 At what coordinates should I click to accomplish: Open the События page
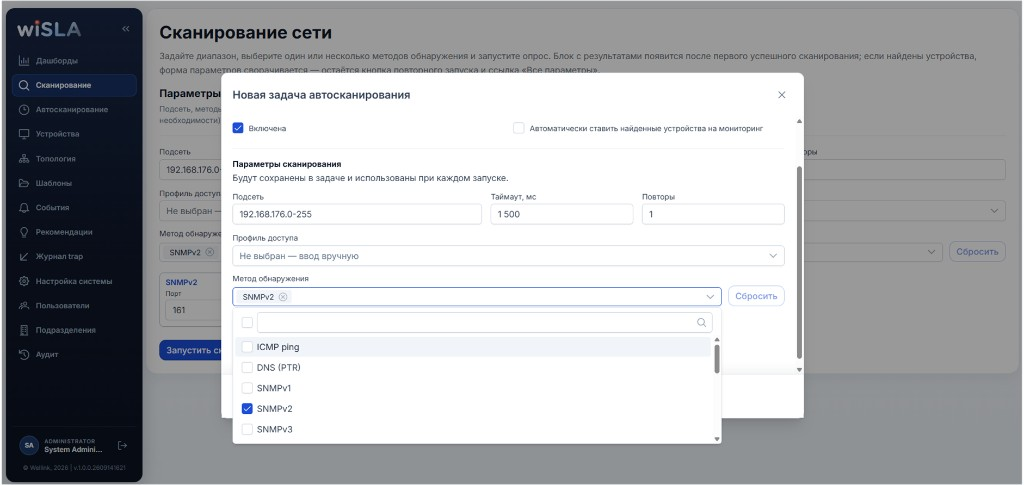[74, 208]
